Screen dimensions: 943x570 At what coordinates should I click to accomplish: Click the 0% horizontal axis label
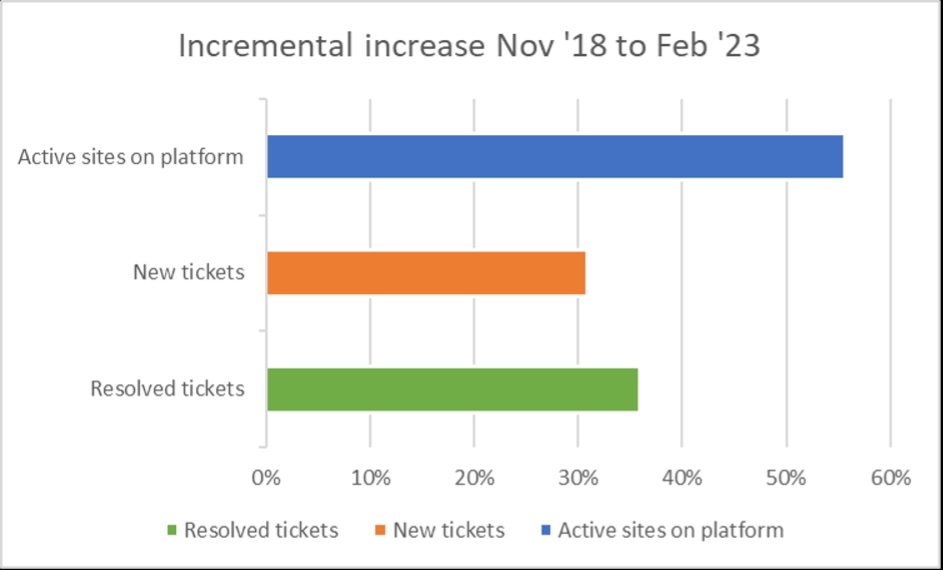click(x=266, y=478)
